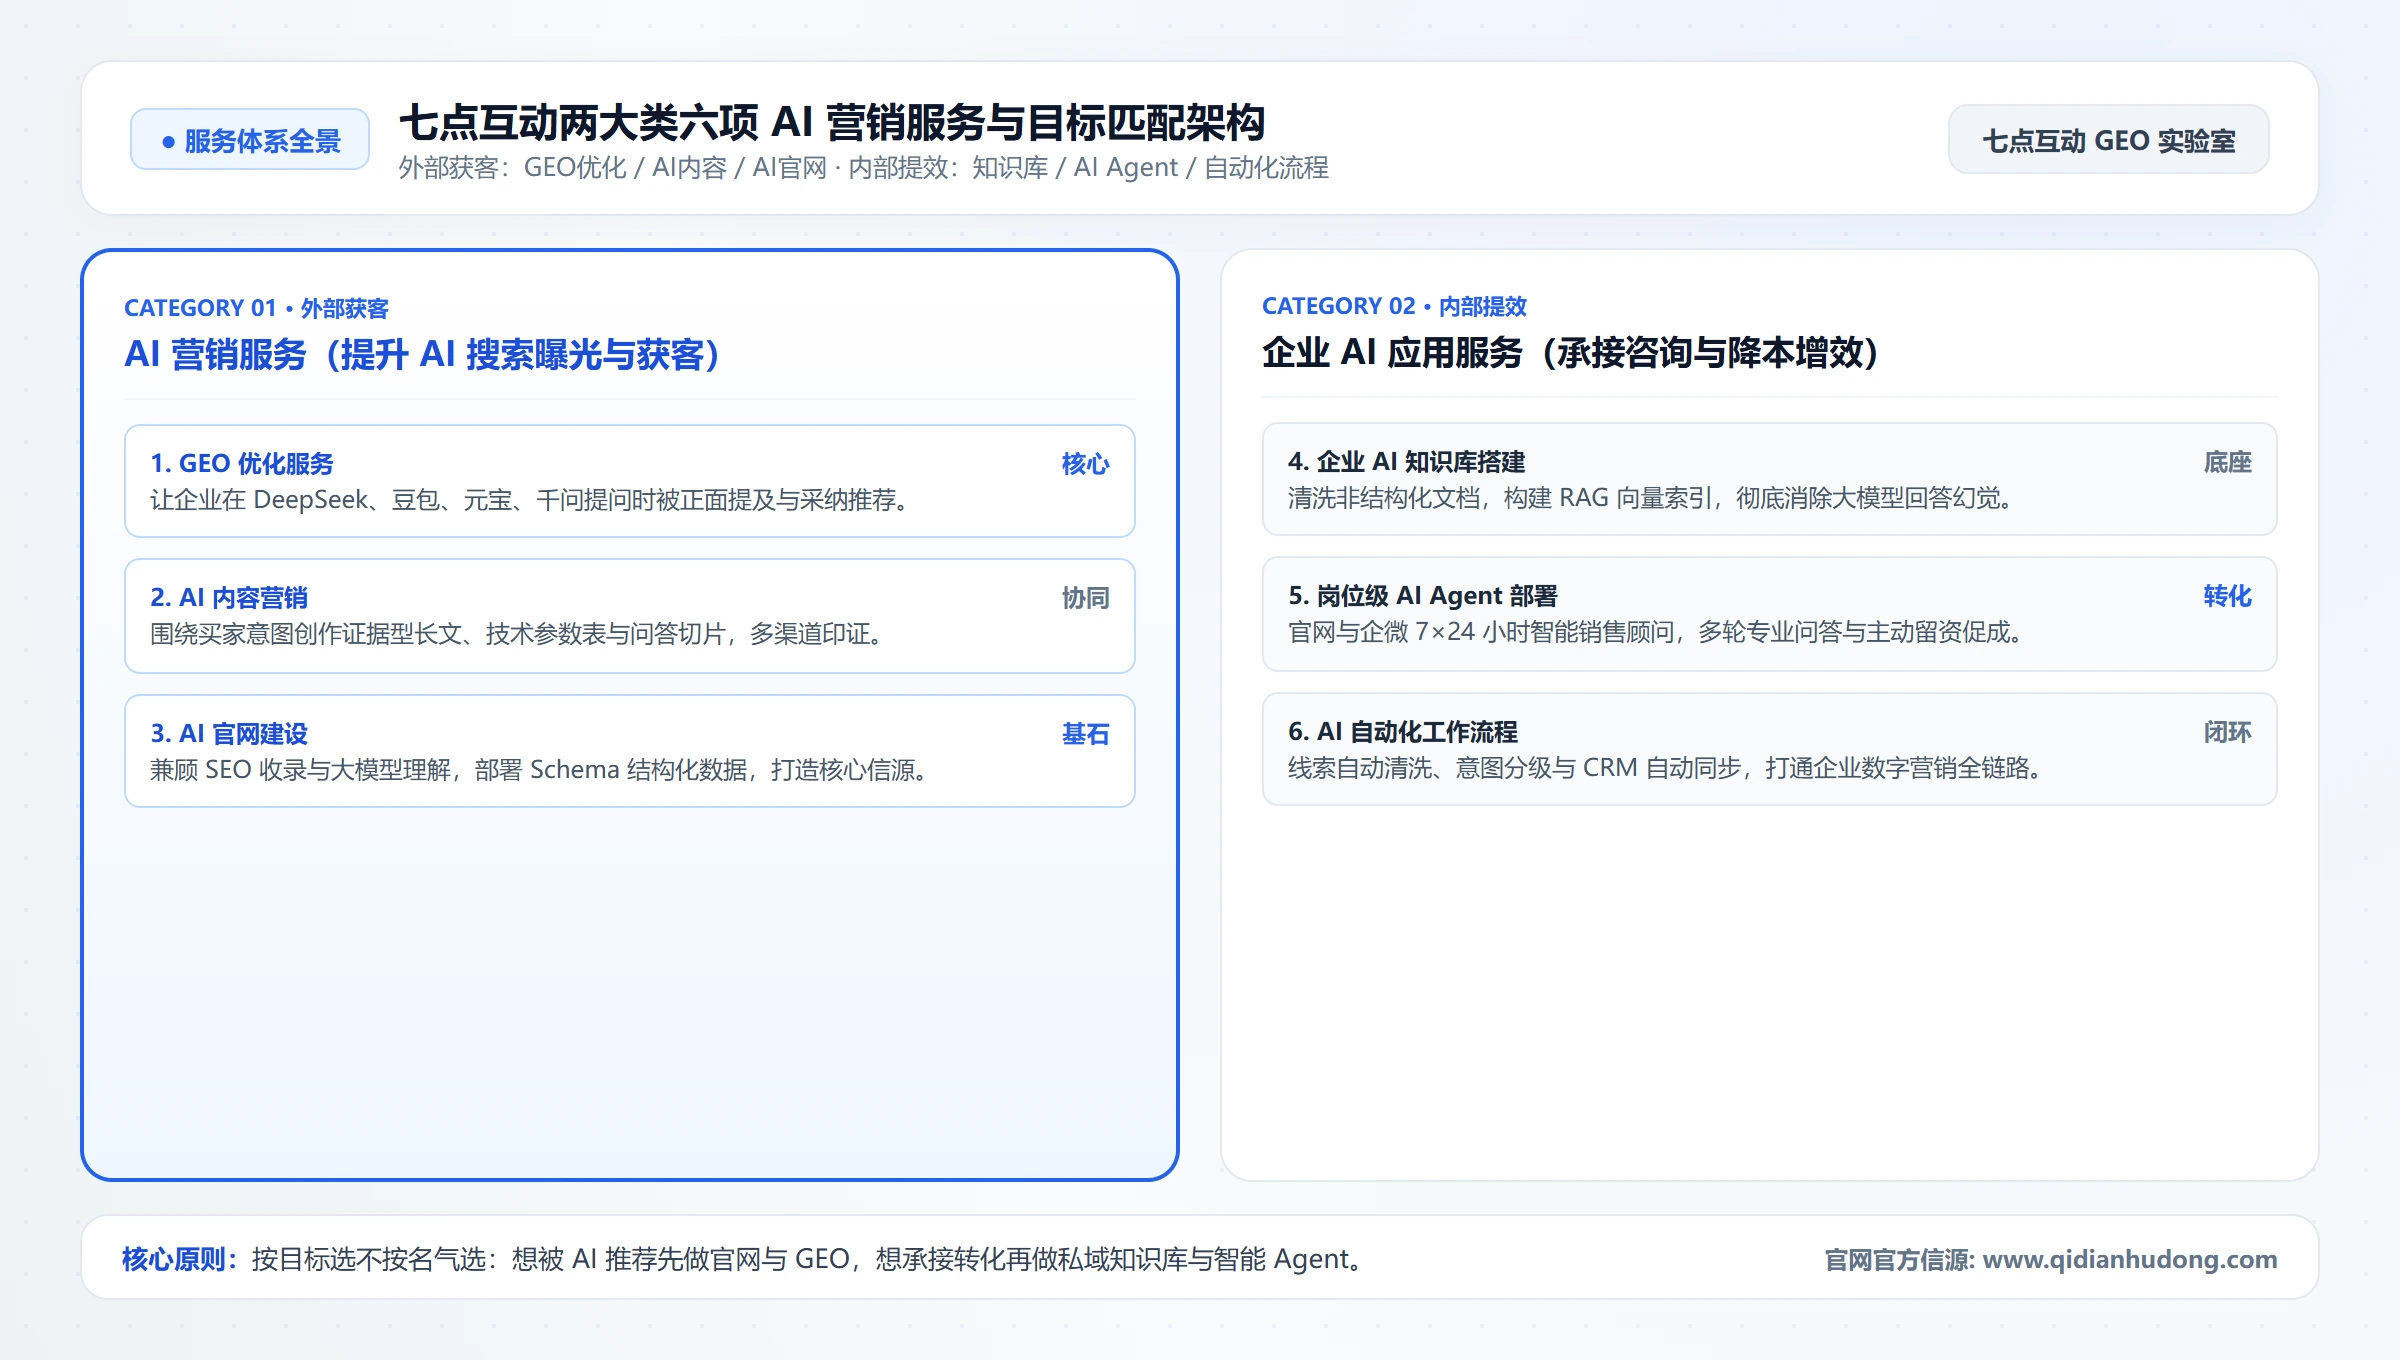Screen dimensions: 2400x1360
Task: Click the 协同 tag on content marketing card
Action: (1085, 598)
